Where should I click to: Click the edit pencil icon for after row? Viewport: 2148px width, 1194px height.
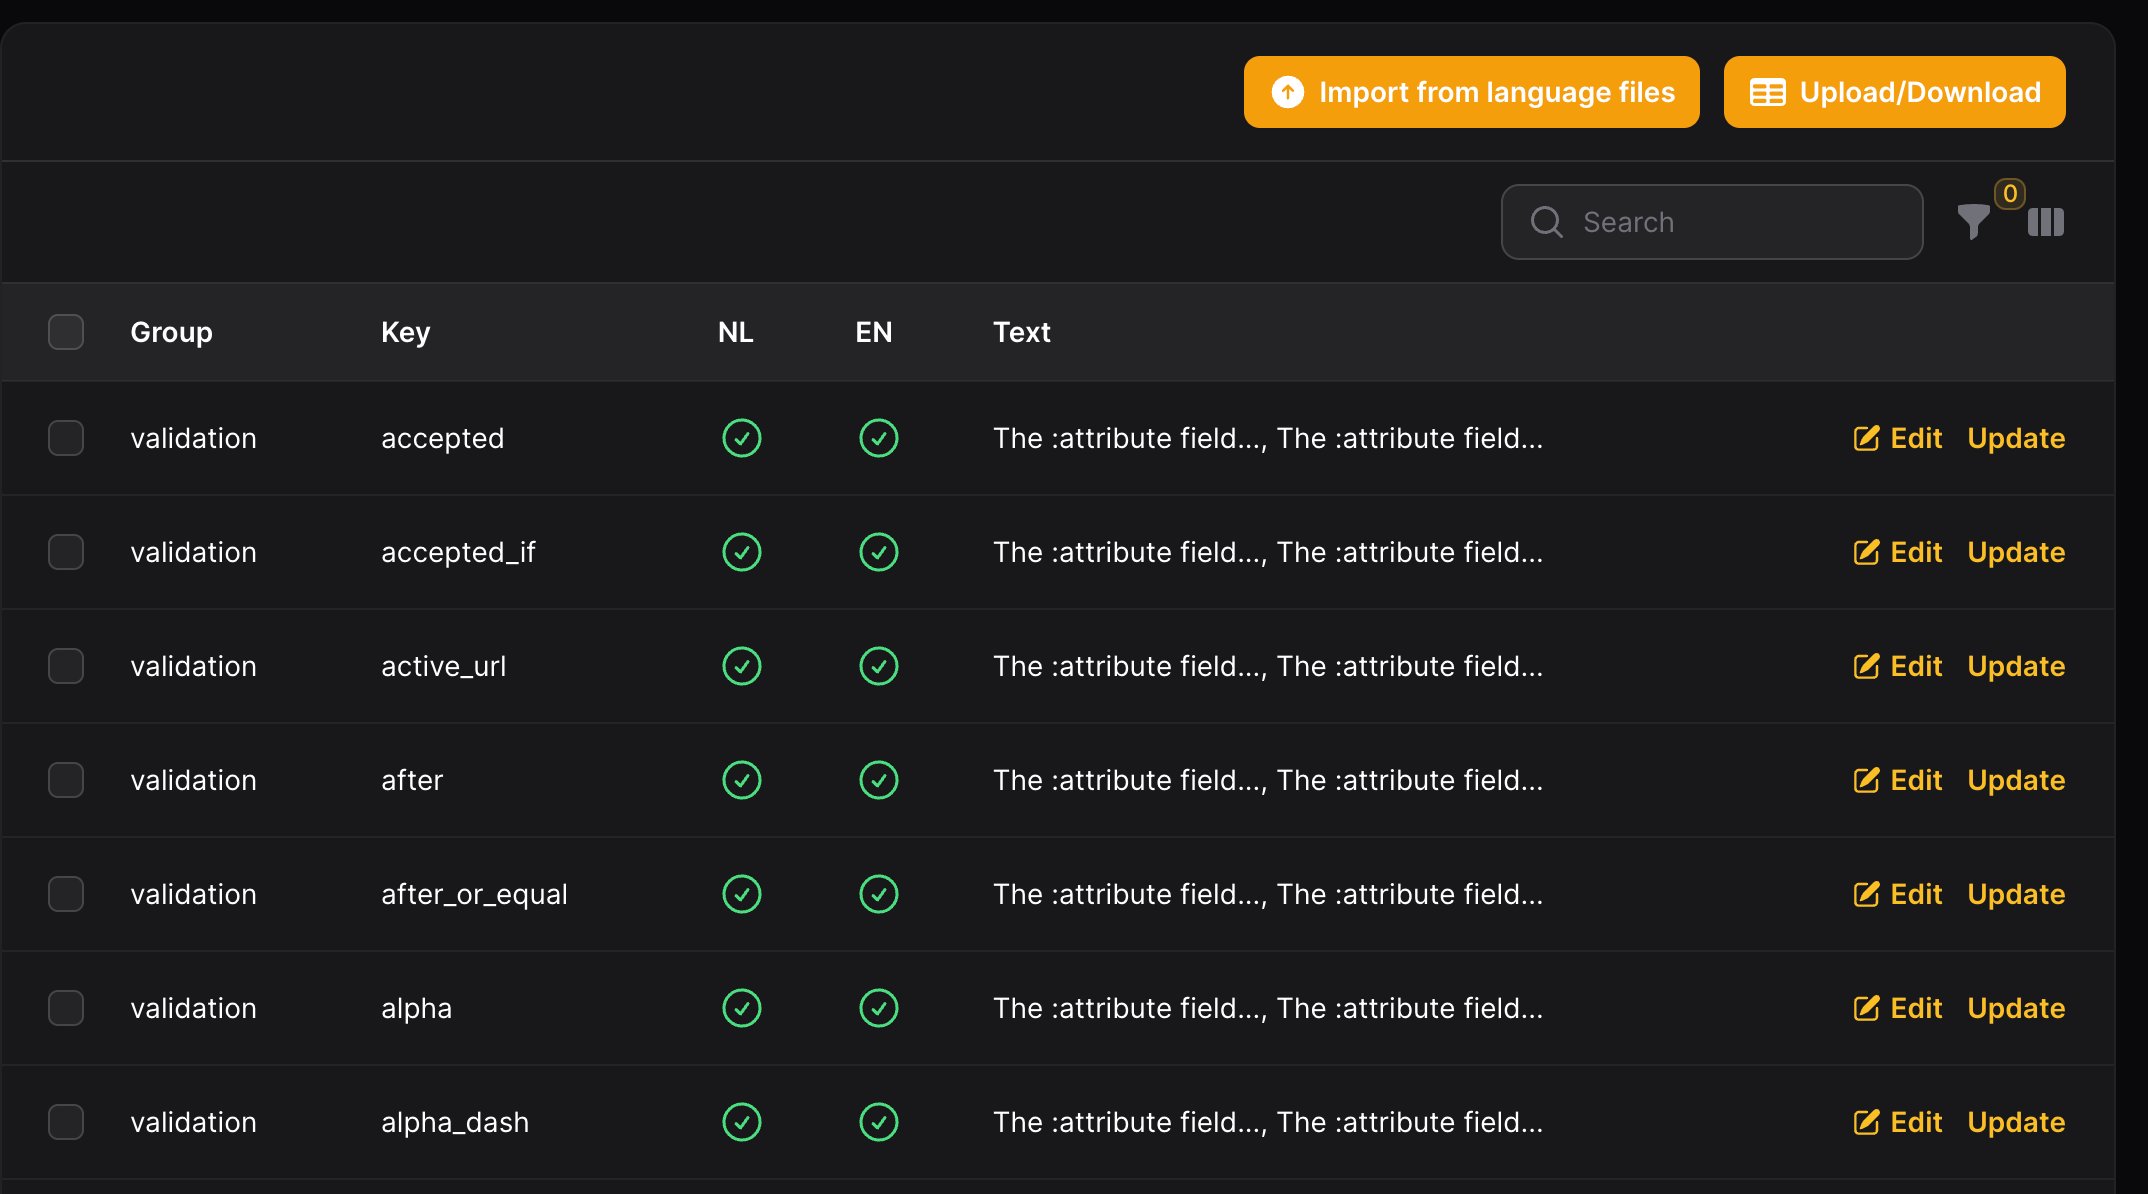coord(1866,780)
